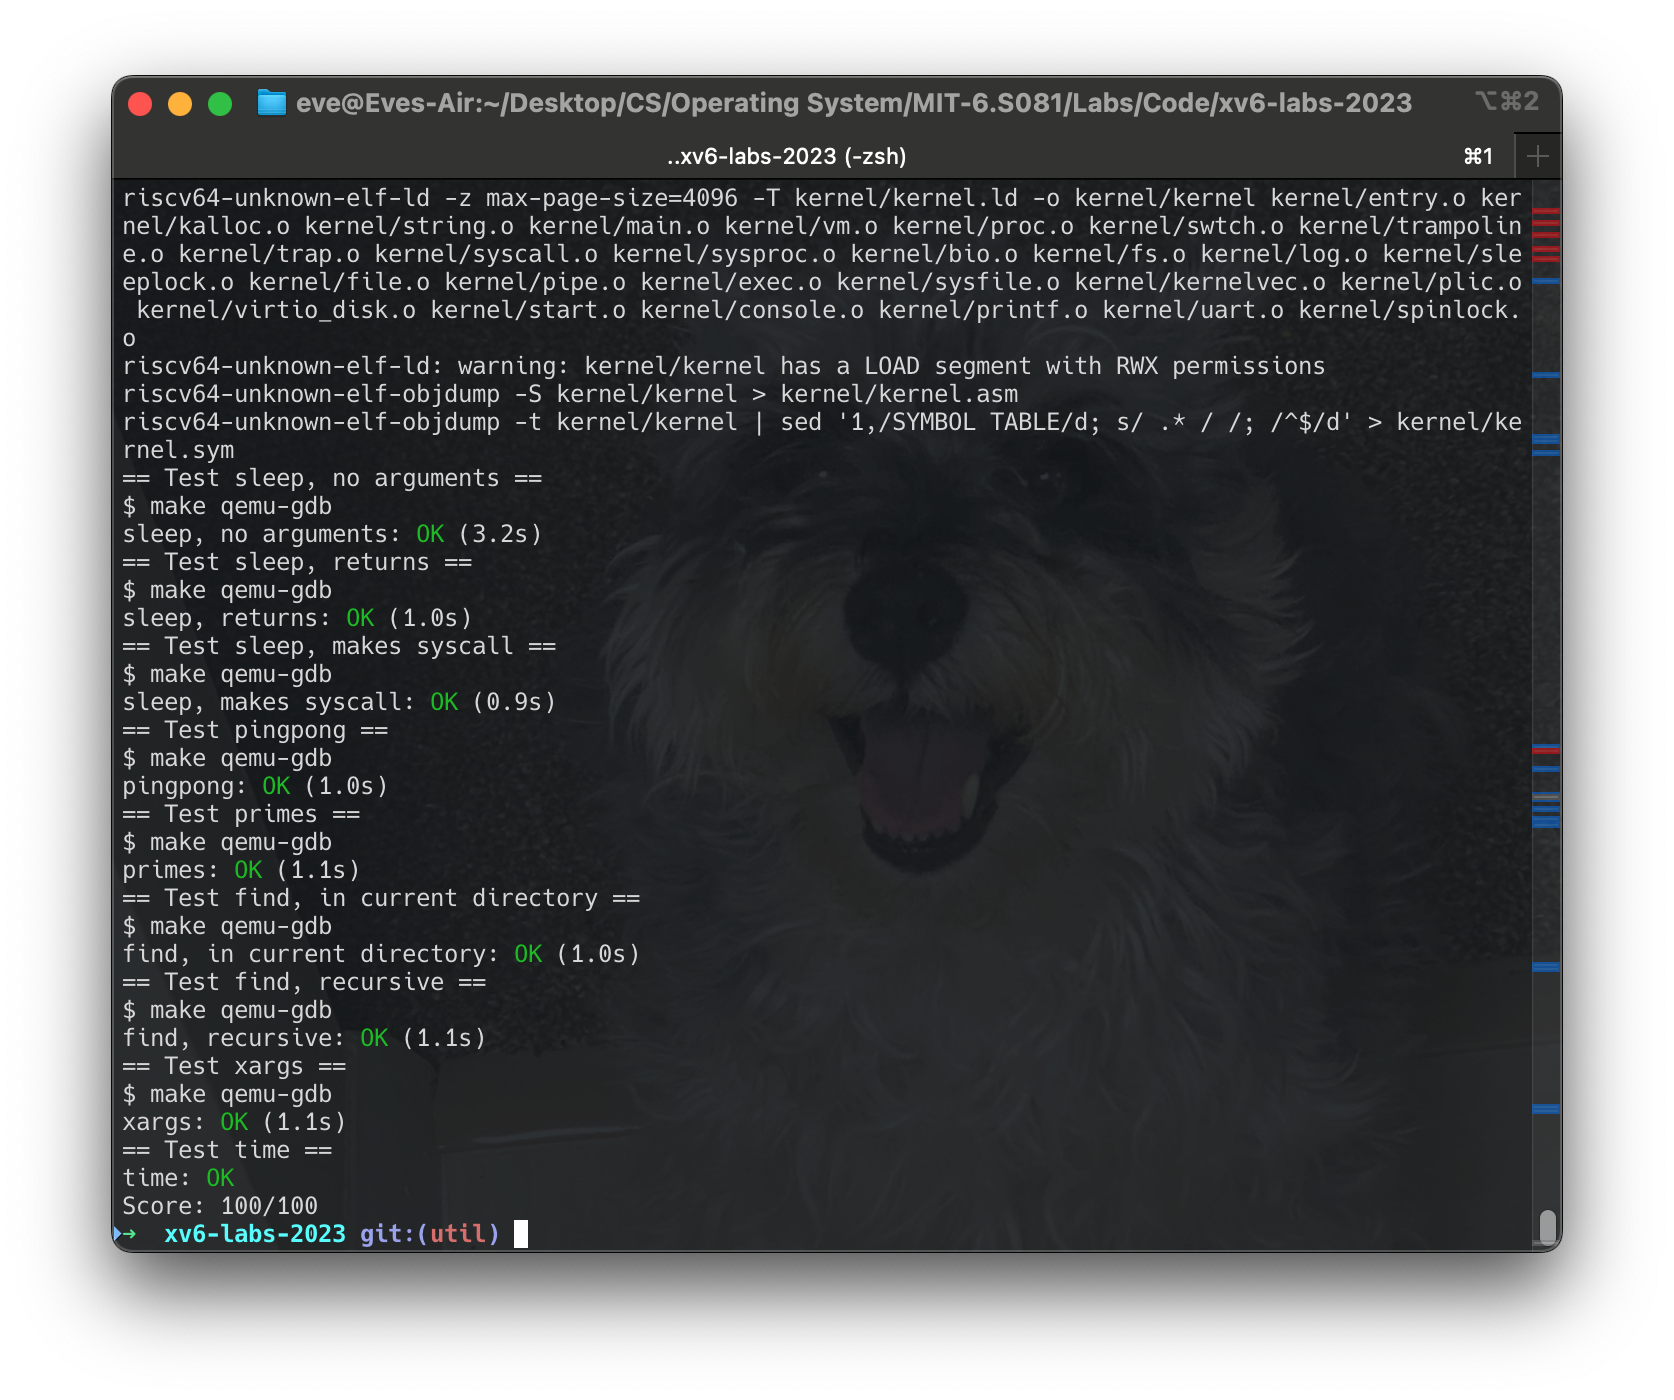This screenshot has height=1400, width=1674.
Task: Click the window title path text
Action: pyautogui.click(x=855, y=101)
